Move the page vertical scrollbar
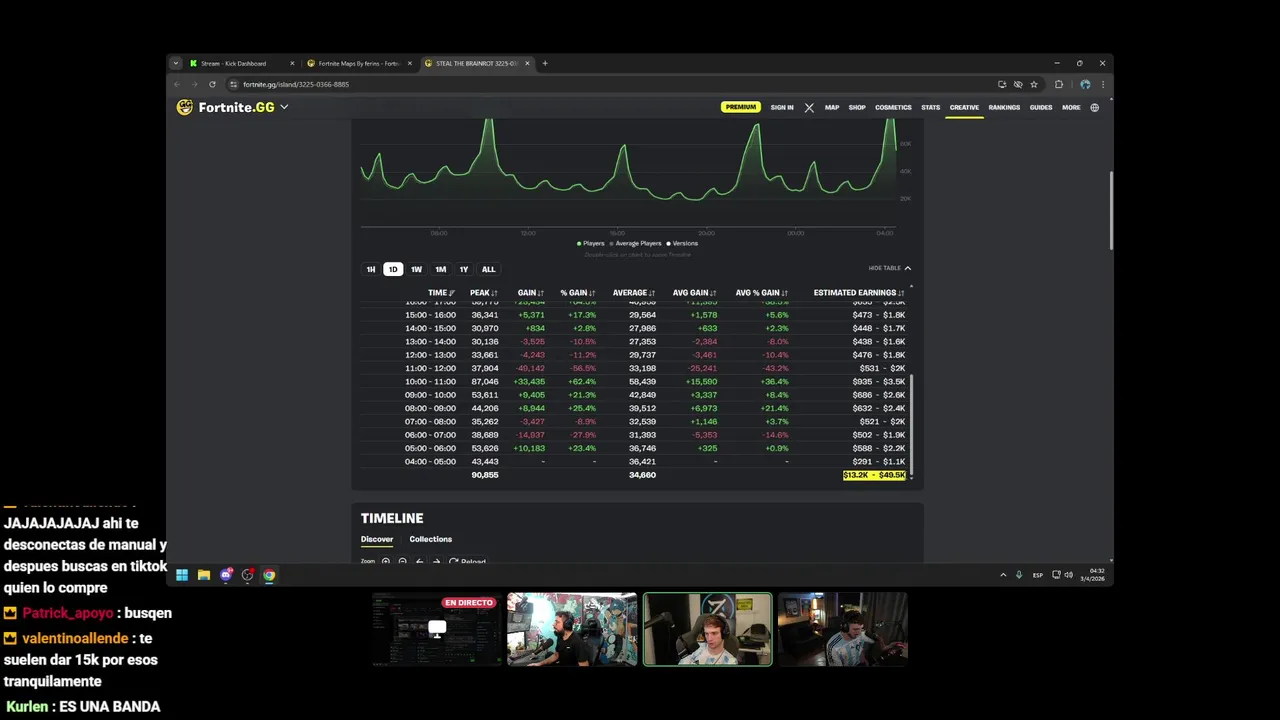Screen dimensions: 1280x720 [x=1111, y=210]
